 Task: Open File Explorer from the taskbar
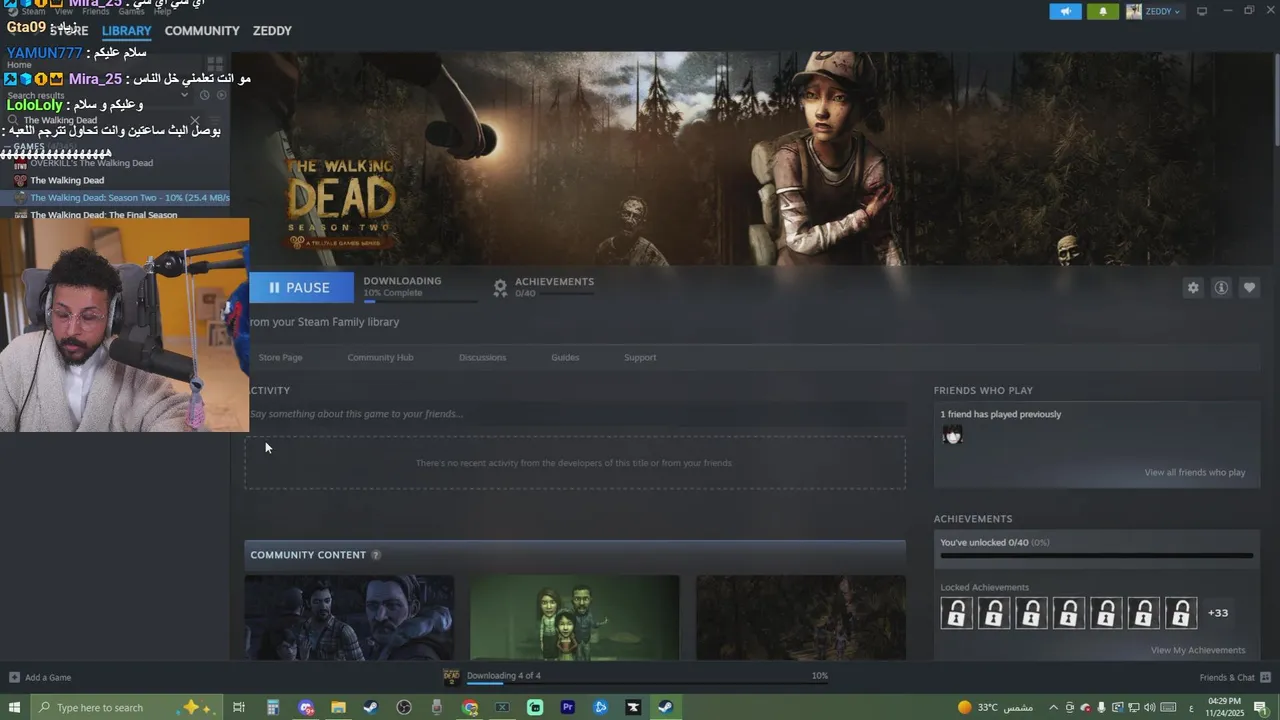(x=338, y=707)
